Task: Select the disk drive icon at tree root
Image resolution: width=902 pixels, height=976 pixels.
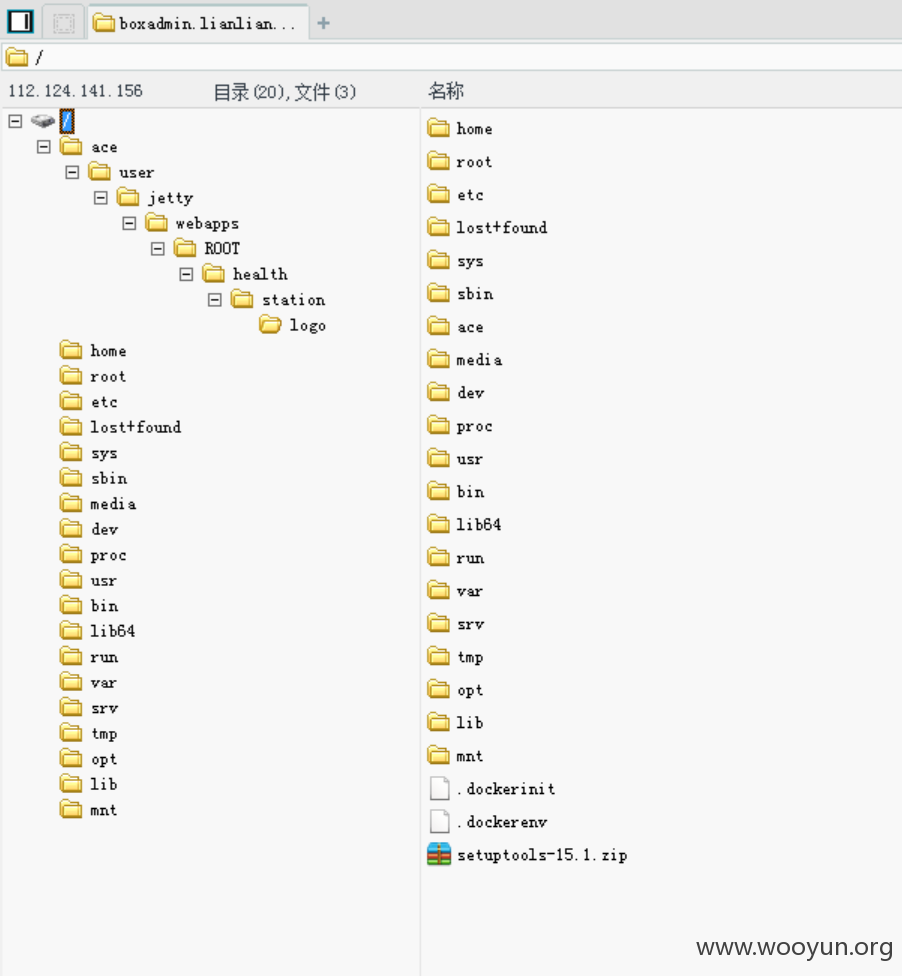Action: (x=43, y=120)
